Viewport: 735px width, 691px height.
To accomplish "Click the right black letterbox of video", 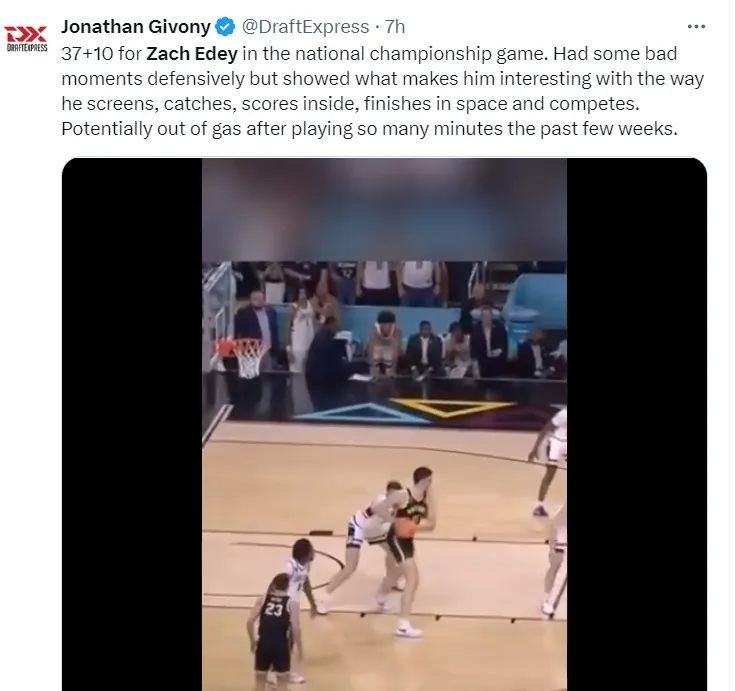I will [637, 424].
